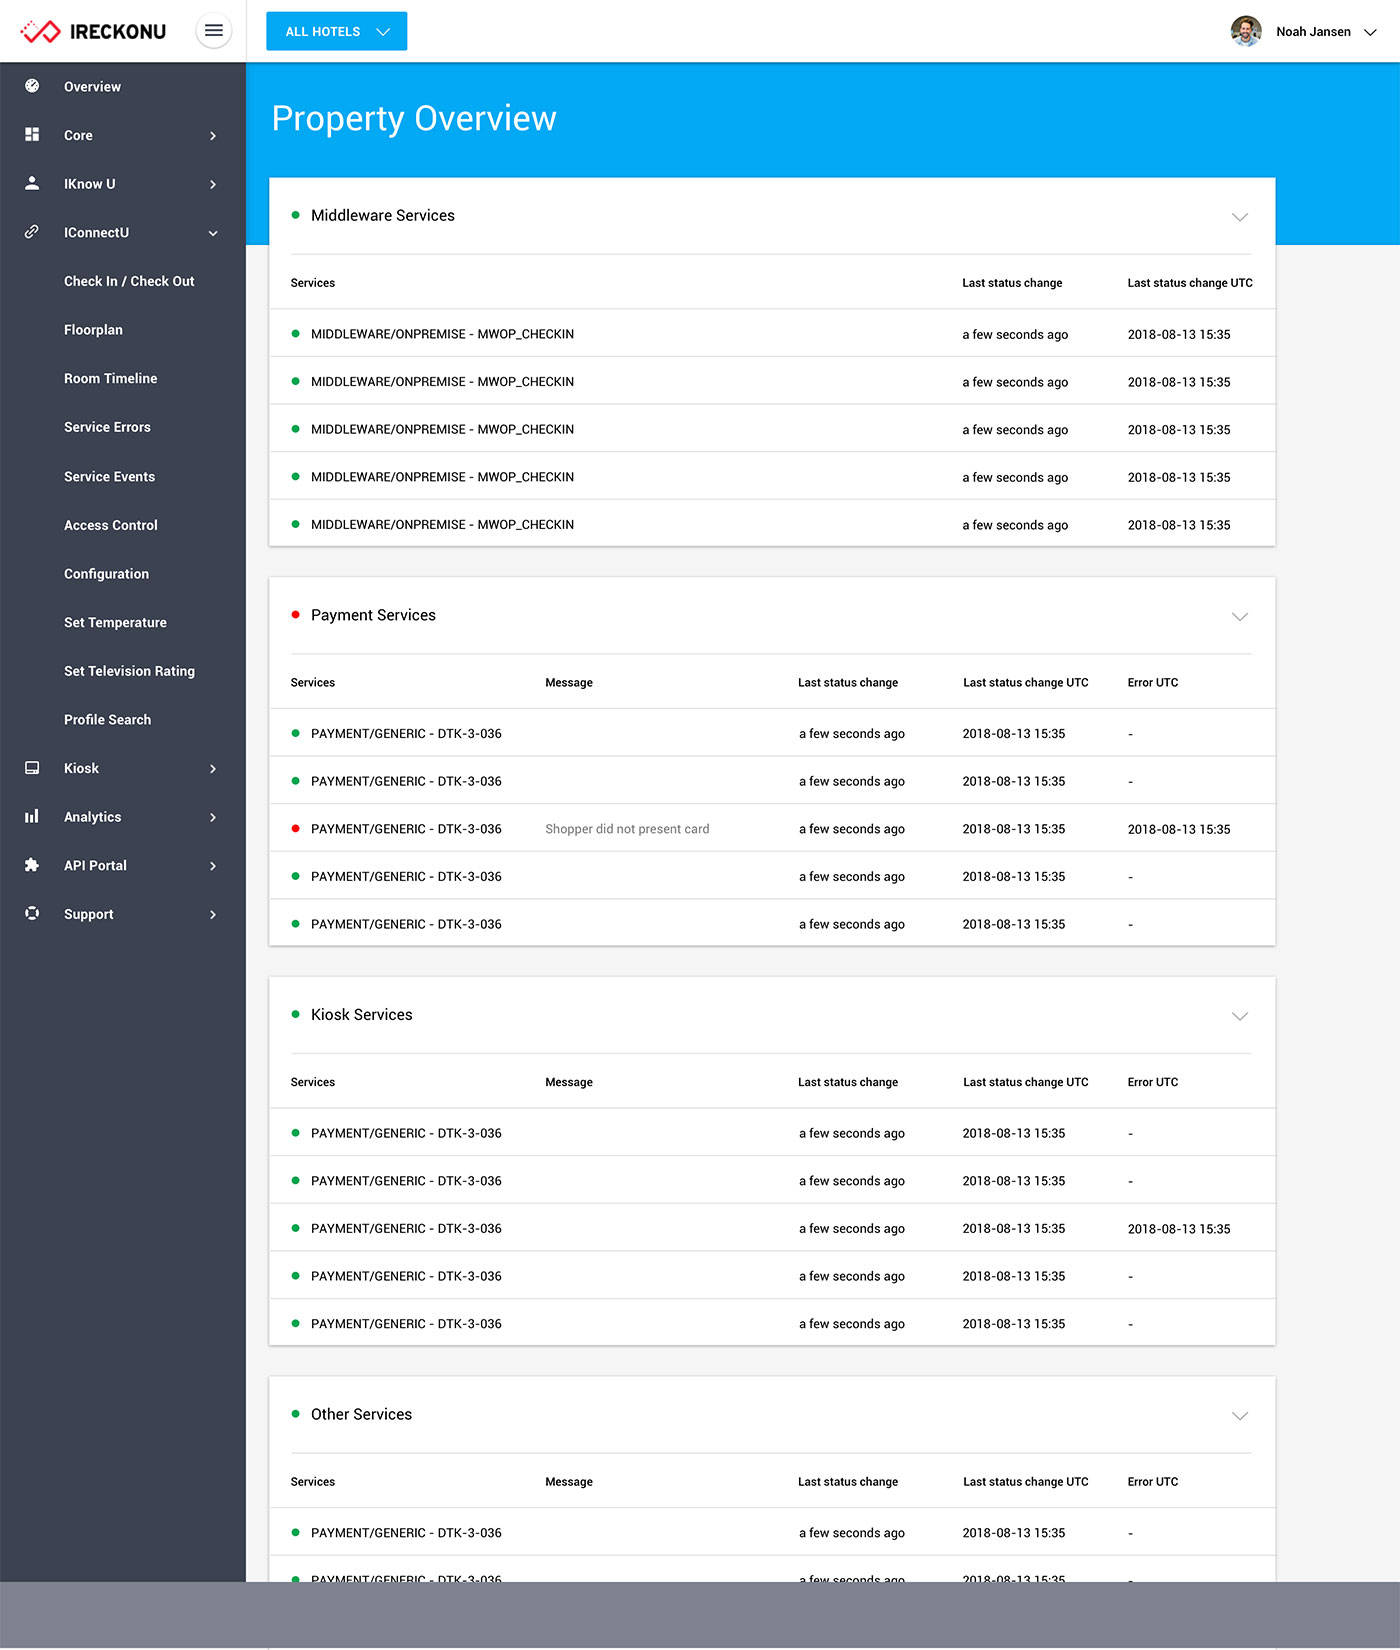Expand the Kiosk submenu arrow
This screenshot has width=1400, height=1650.
point(213,769)
